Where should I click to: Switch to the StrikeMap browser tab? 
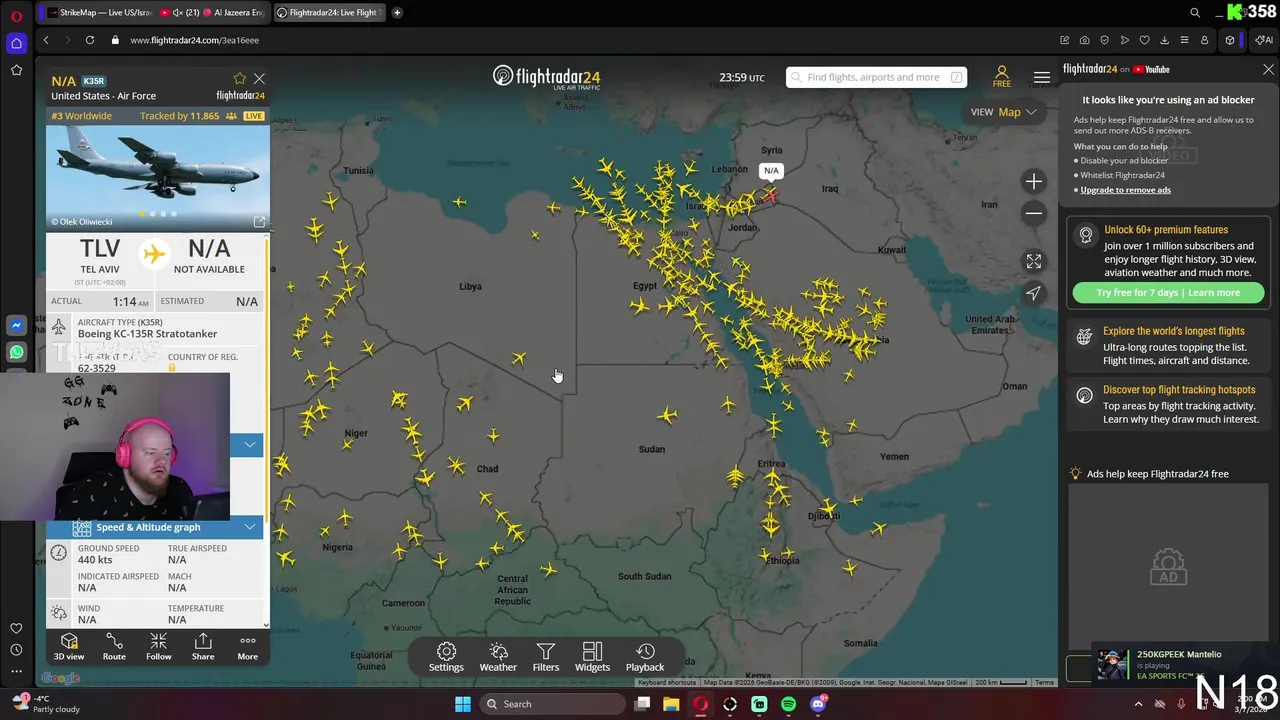(103, 13)
